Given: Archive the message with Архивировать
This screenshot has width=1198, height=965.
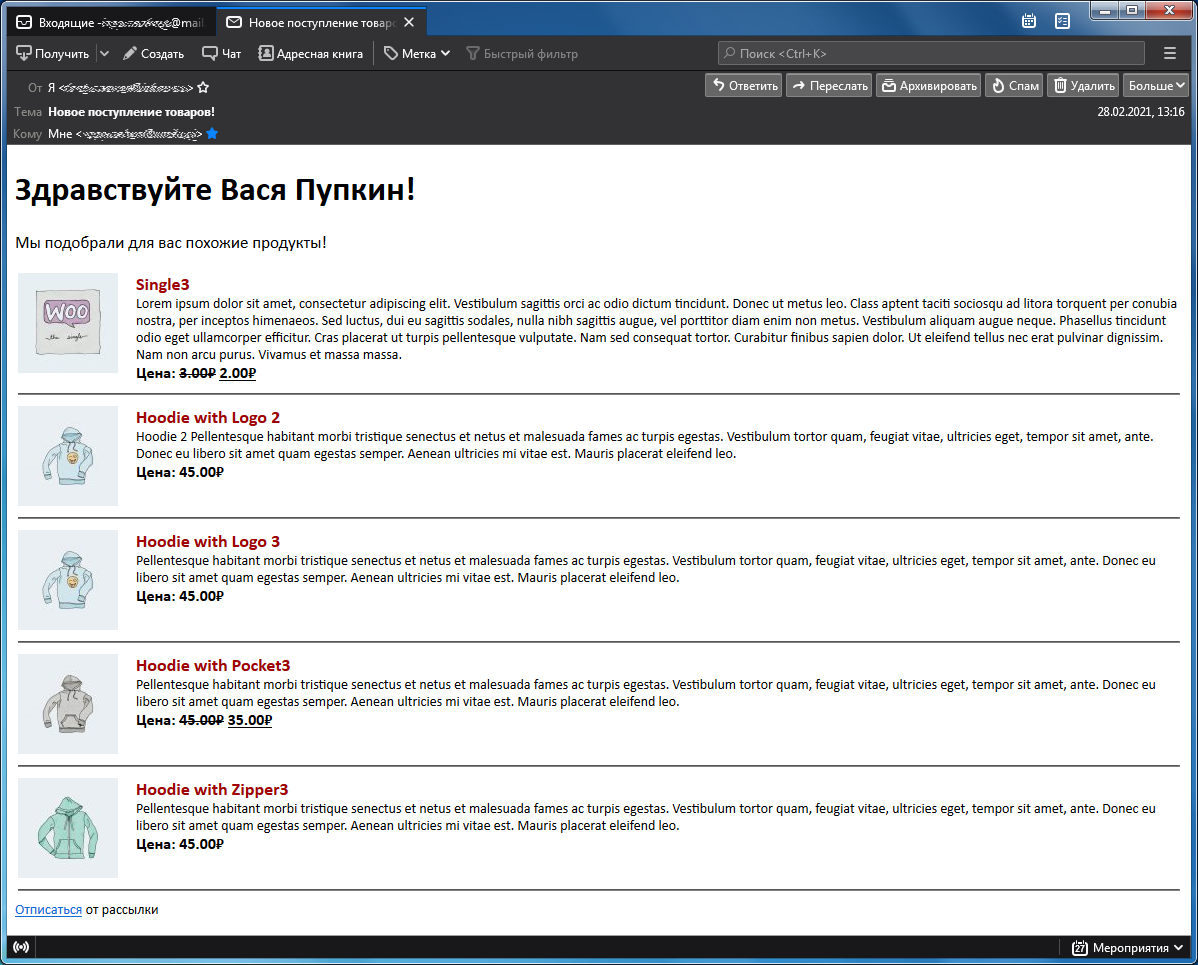Looking at the screenshot, I should coord(928,86).
